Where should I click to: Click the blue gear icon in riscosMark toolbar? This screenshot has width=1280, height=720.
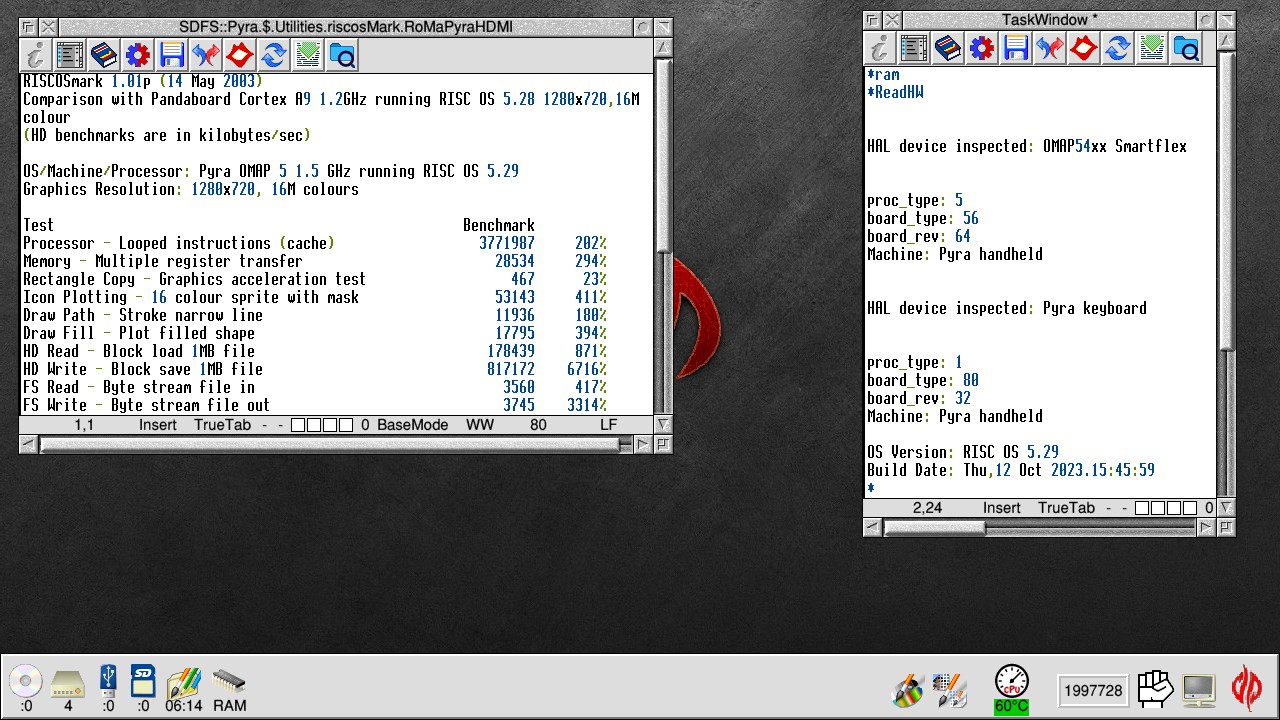[x=138, y=55]
